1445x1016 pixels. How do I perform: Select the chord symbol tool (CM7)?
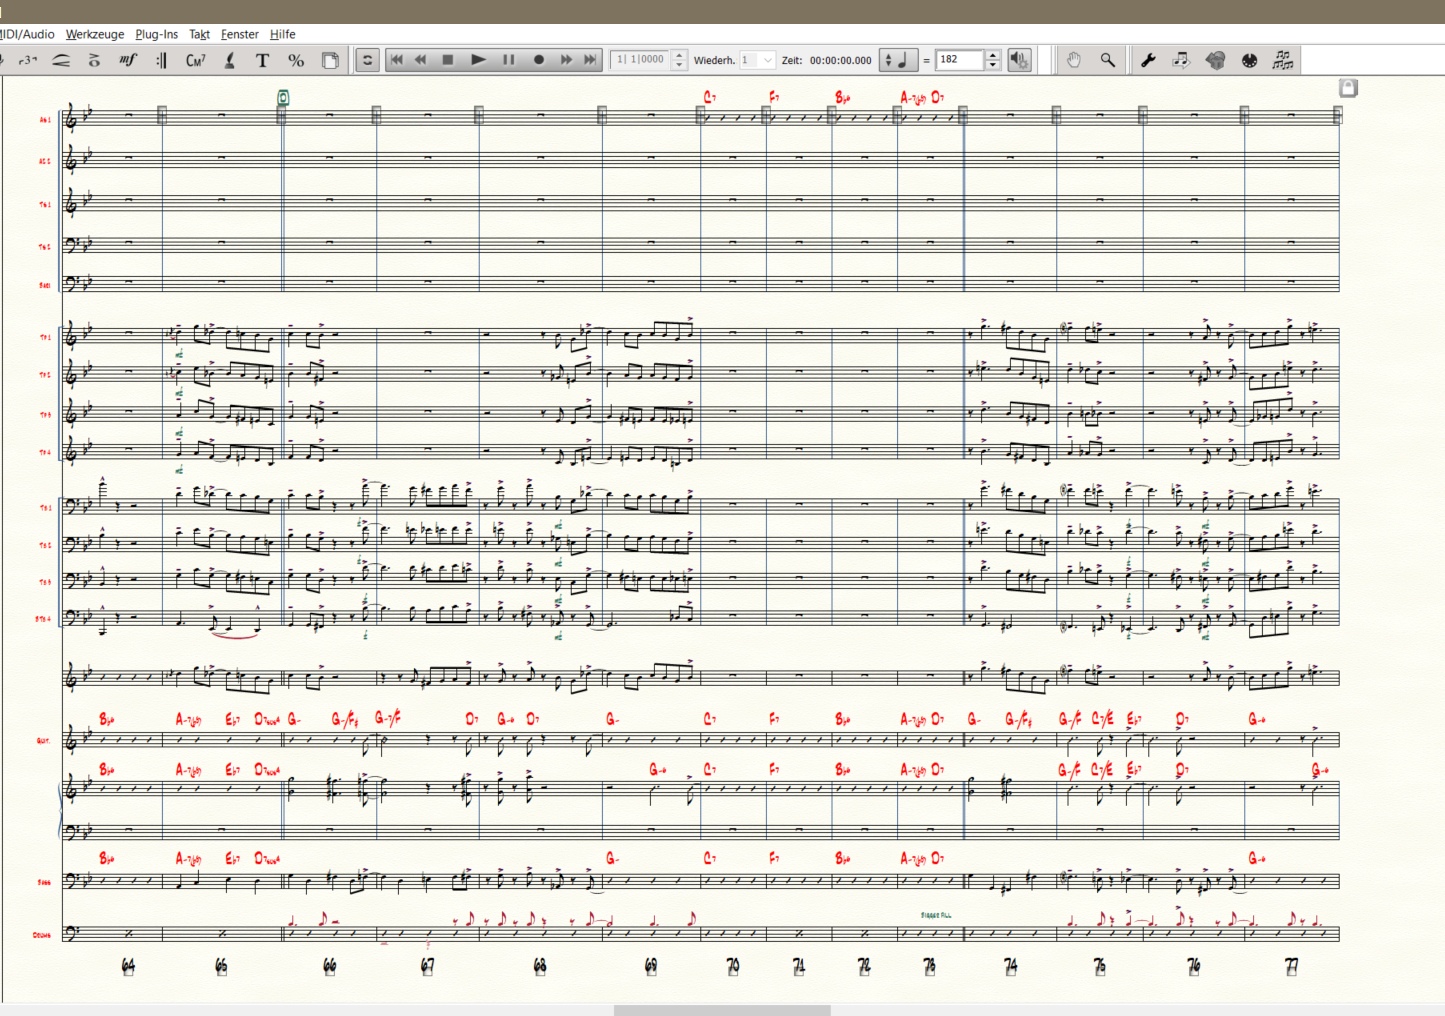click(x=196, y=60)
